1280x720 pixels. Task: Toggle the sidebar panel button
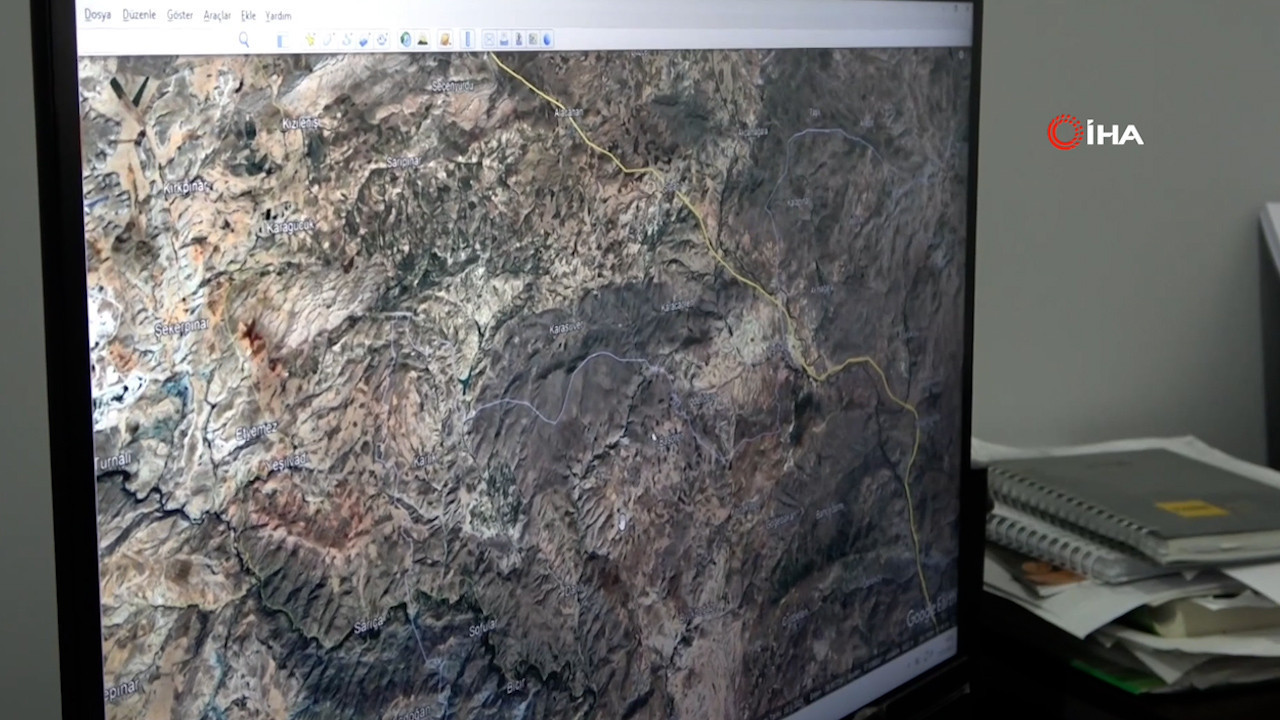pyautogui.click(x=281, y=40)
